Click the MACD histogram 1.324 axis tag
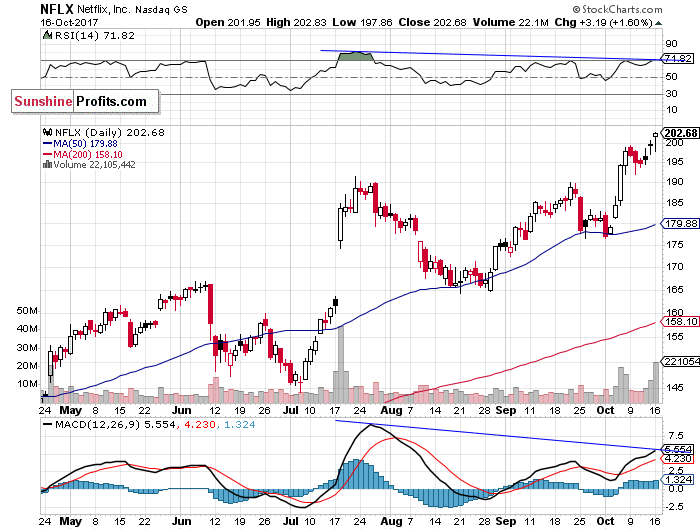This screenshot has width=700, height=530. pos(678,480)
